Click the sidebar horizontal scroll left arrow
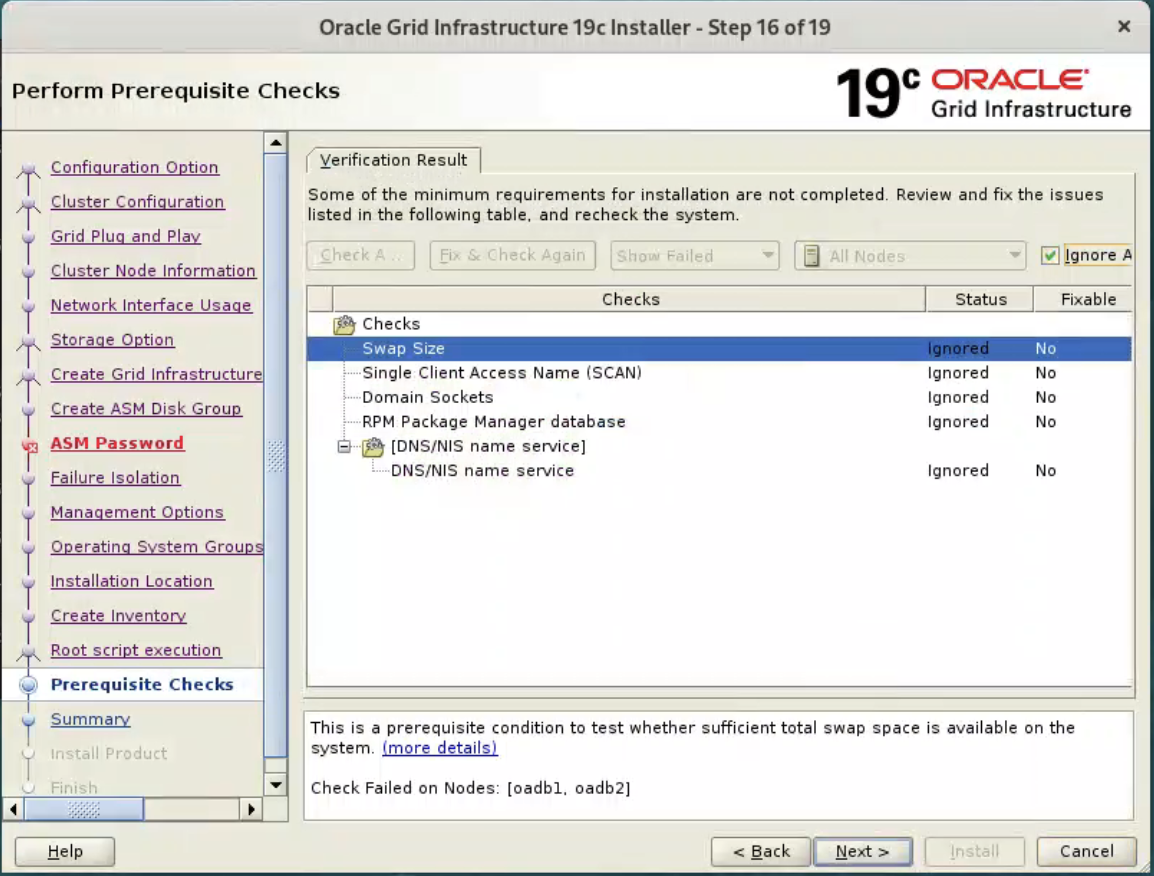Screen dimensions: 1154x876 click(13, 810)
